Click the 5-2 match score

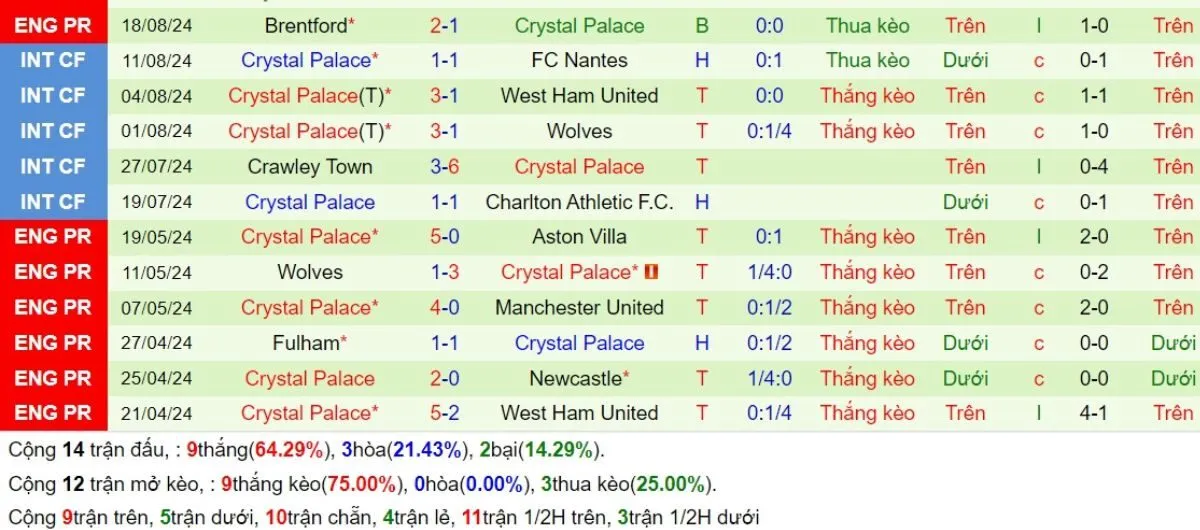(444, 413)
